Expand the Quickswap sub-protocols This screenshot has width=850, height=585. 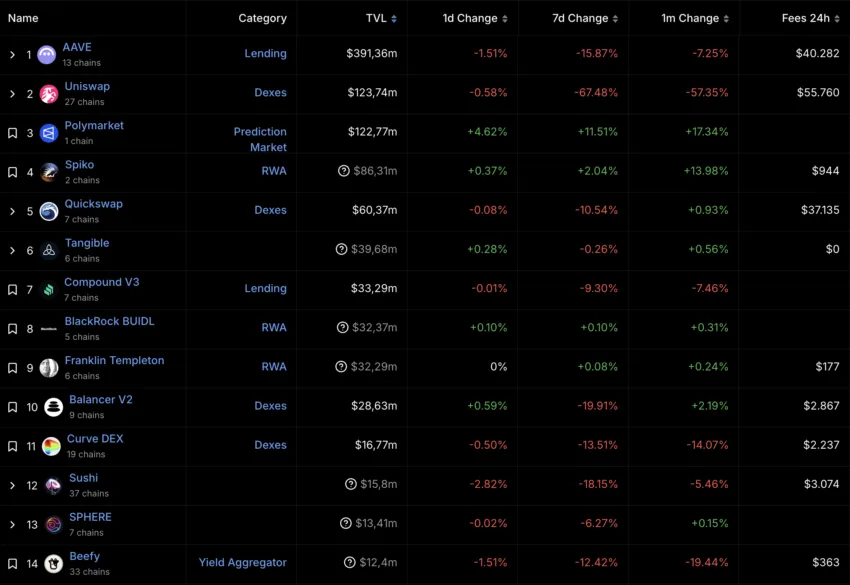(12, 211)
